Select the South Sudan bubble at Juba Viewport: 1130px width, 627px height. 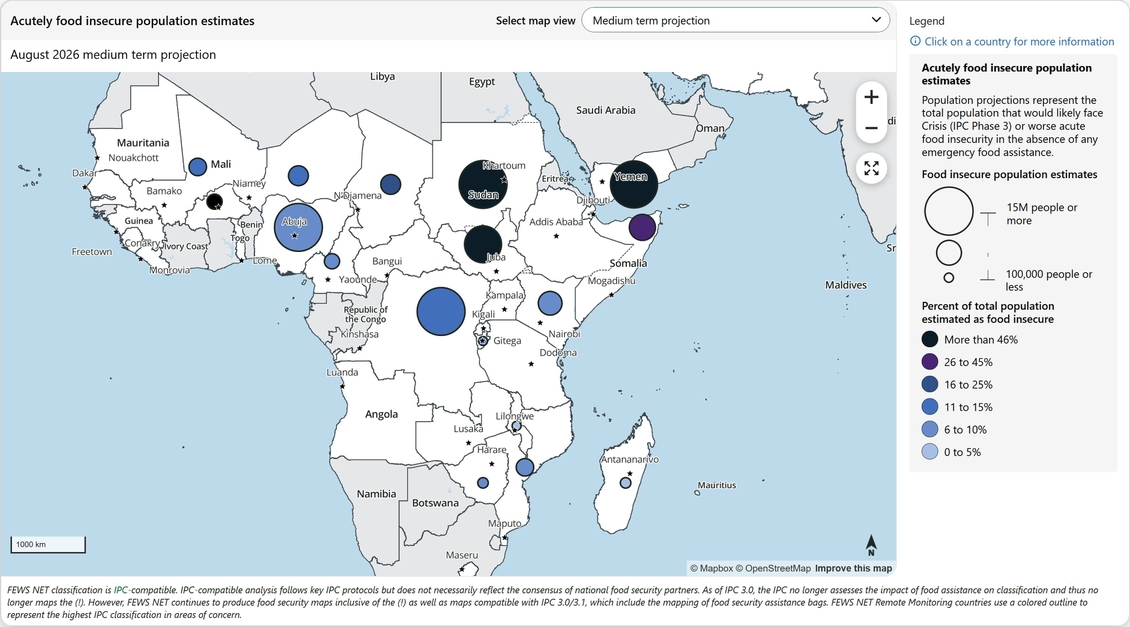[x=483, y=244]
